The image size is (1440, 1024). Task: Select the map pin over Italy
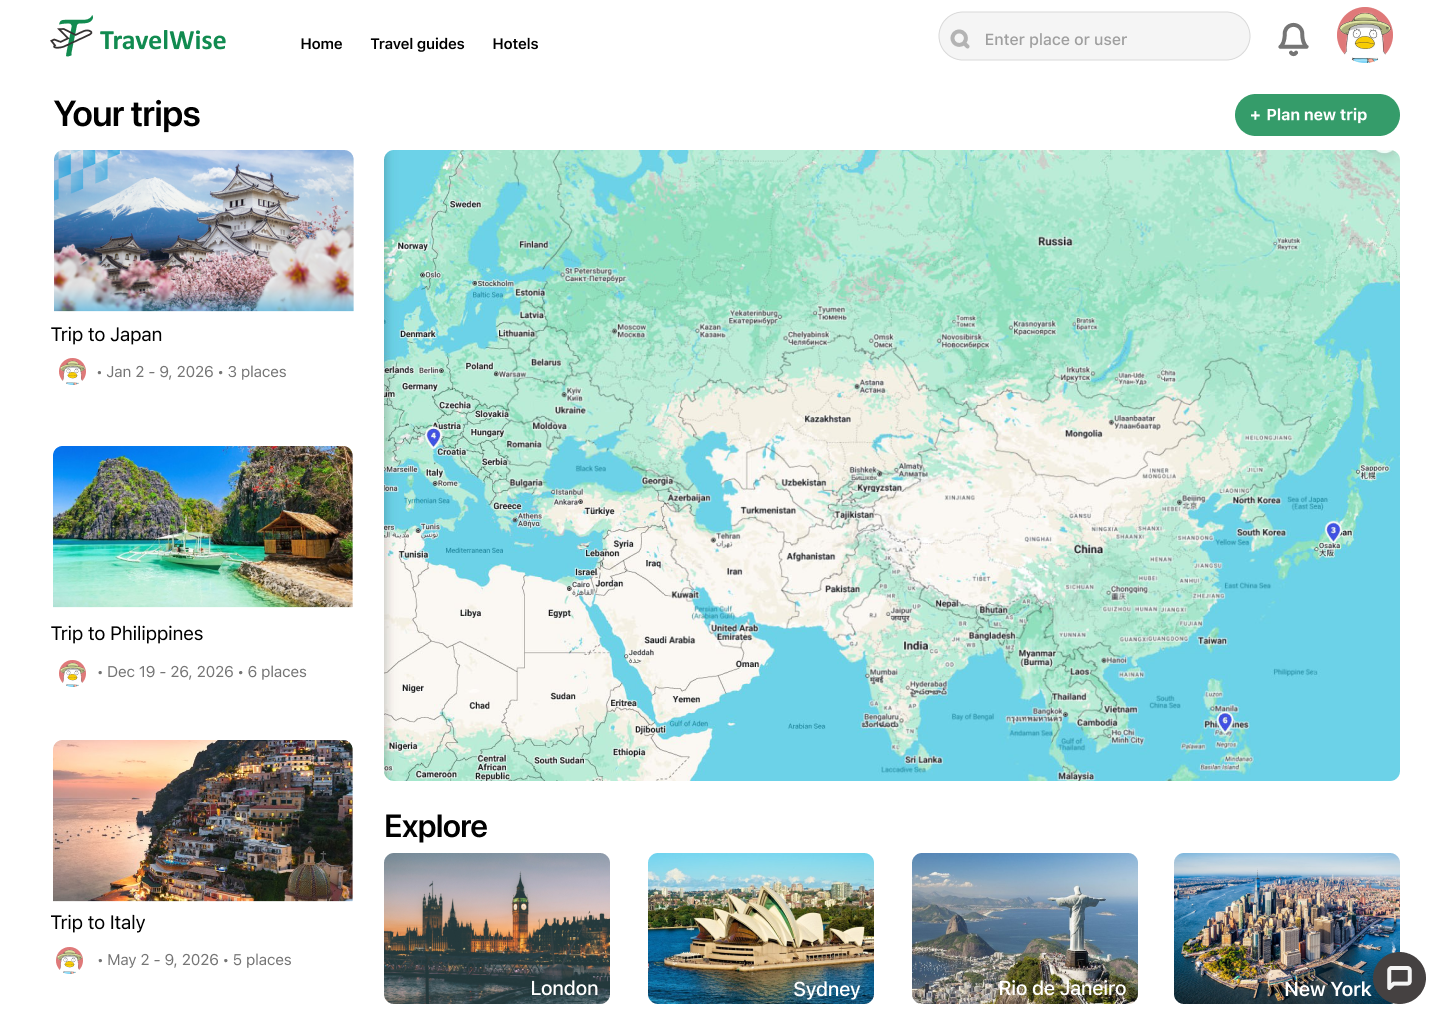click(433, 437)
